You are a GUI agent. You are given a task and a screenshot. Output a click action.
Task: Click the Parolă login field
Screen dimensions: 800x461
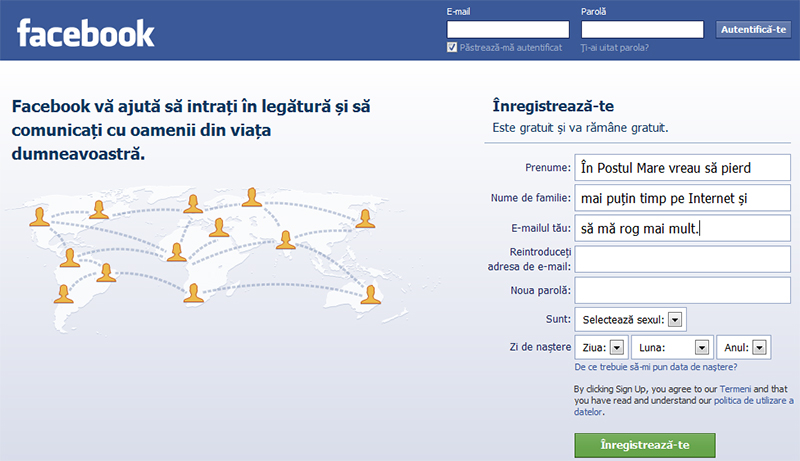642,30
